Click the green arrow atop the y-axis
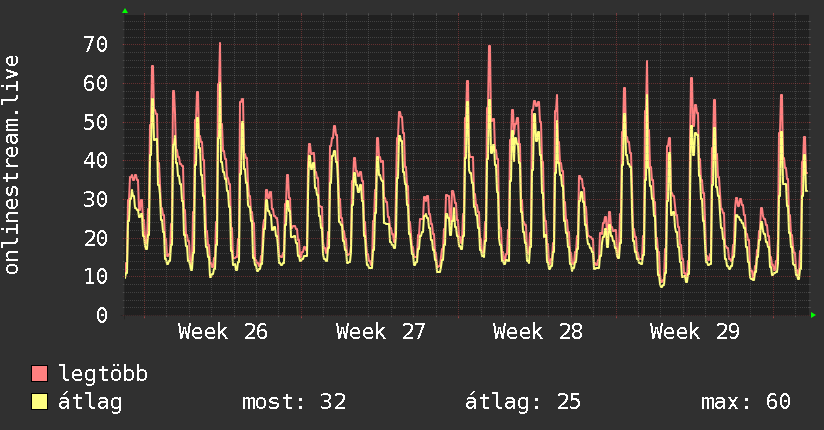This screenshot has width=824, height=430. (125, 11)
